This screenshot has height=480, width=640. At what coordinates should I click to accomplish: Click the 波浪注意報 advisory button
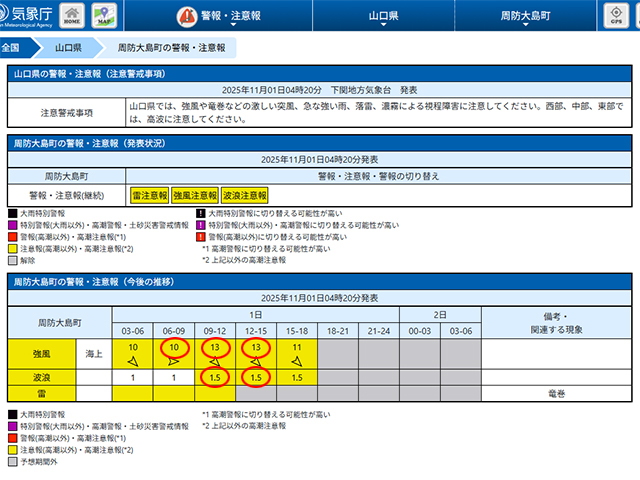243,196
